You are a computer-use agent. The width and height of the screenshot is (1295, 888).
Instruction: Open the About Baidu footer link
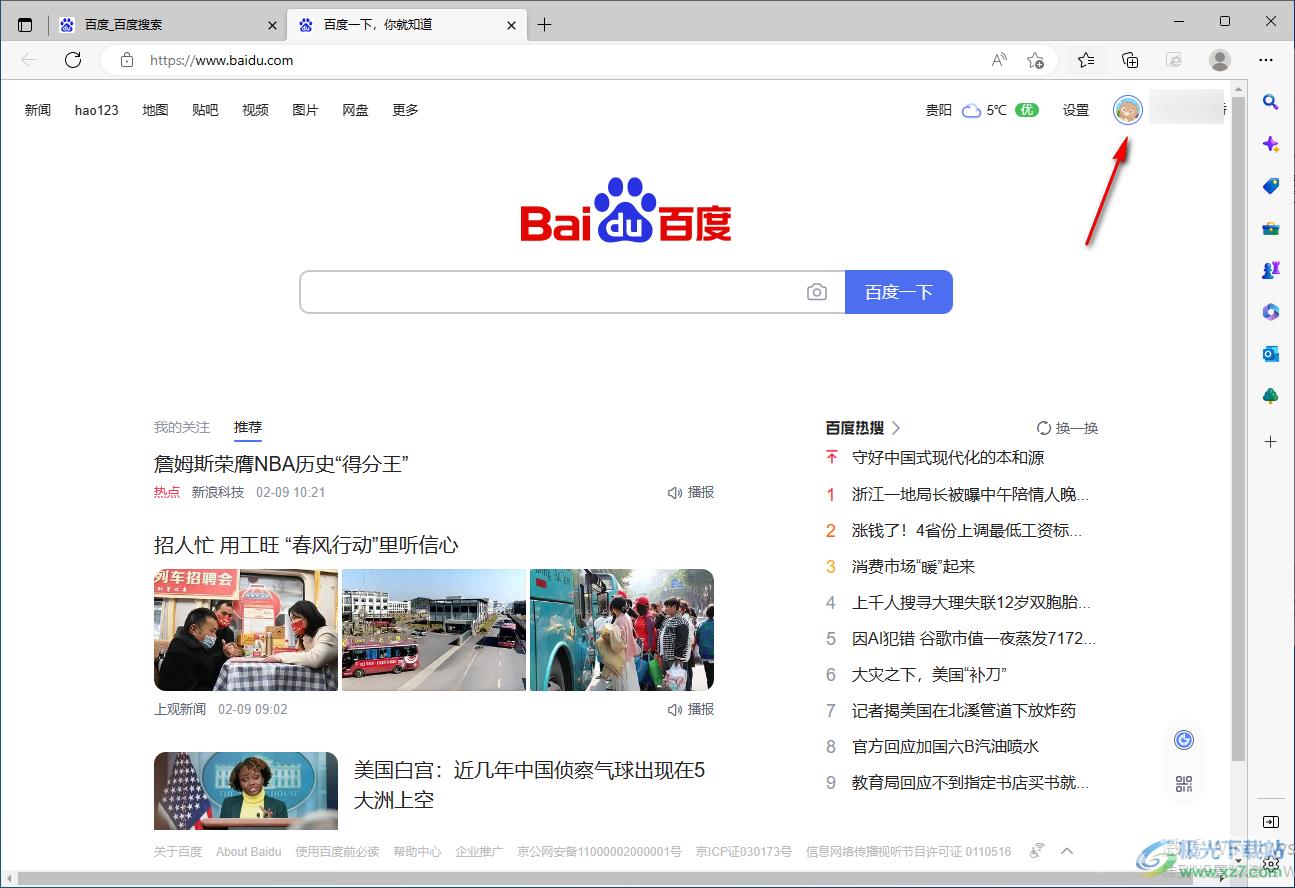[249, 851]
